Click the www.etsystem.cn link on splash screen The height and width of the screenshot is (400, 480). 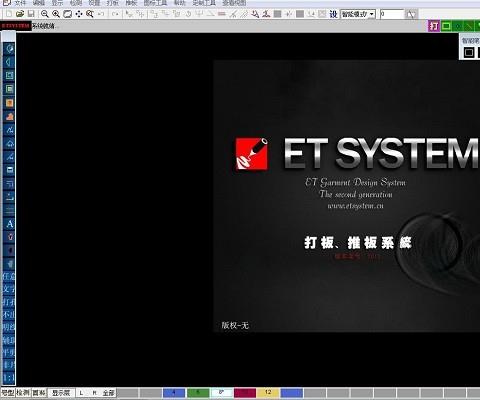(355, 206)
